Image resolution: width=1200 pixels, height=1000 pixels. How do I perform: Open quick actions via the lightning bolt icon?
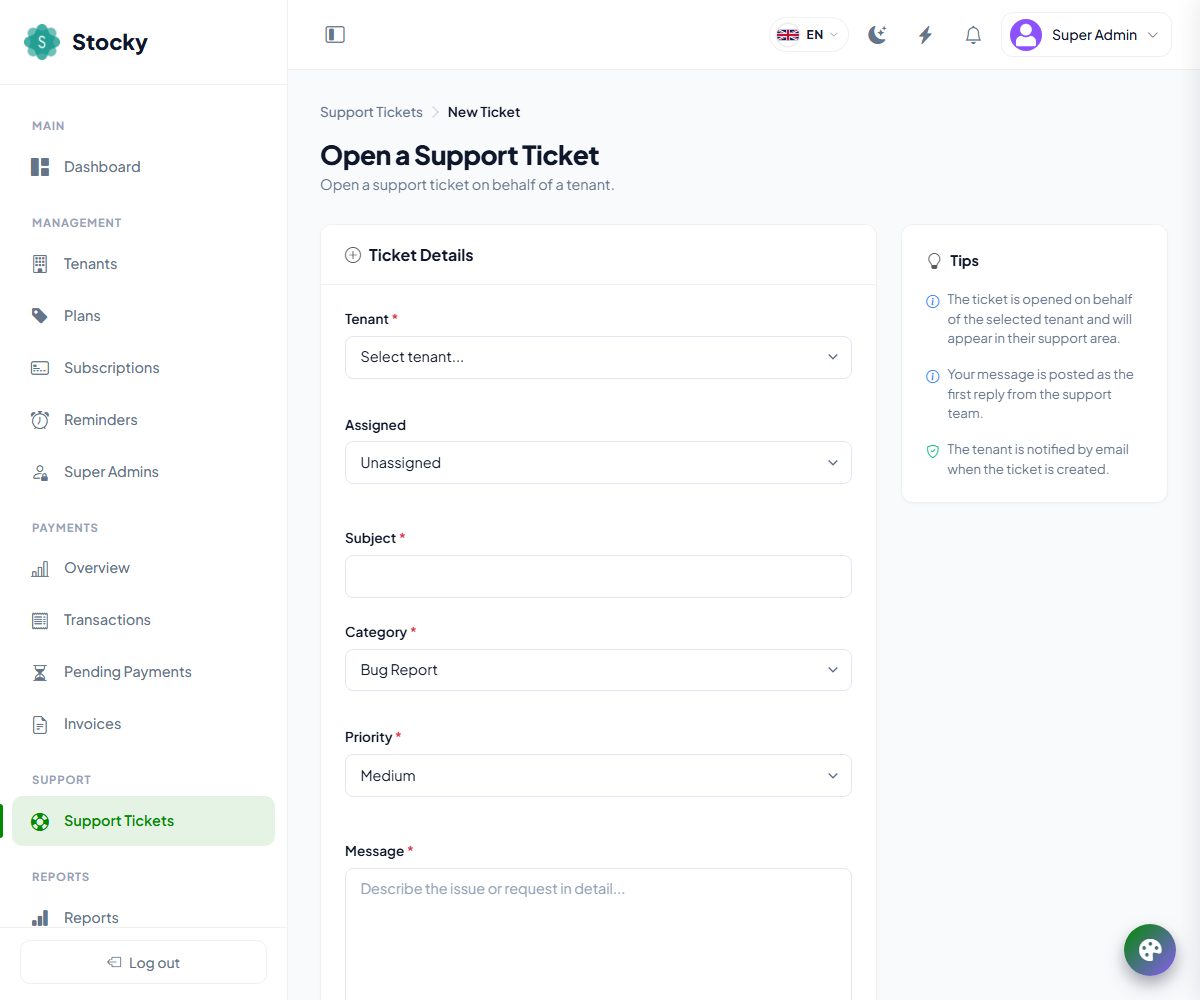coord(925,35)
